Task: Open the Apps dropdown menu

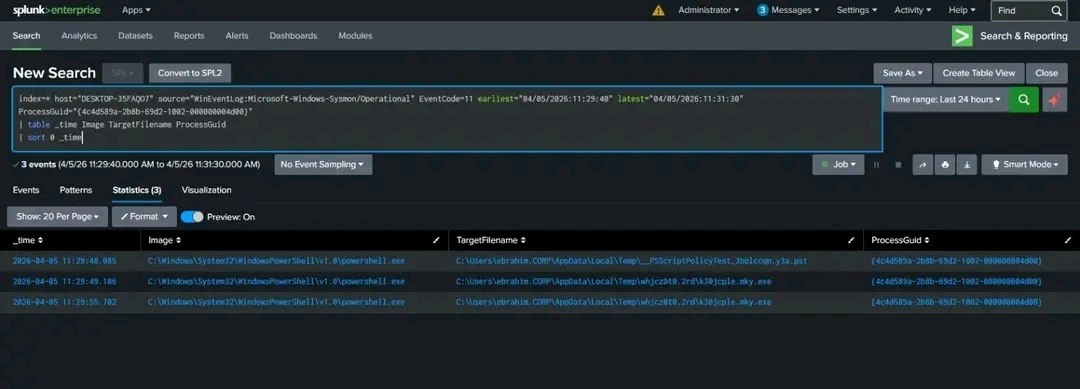Action: pos(136,10)
